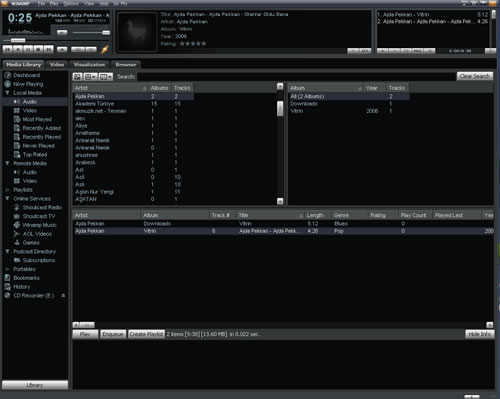Click the volume slider handle

click(106, 32)
